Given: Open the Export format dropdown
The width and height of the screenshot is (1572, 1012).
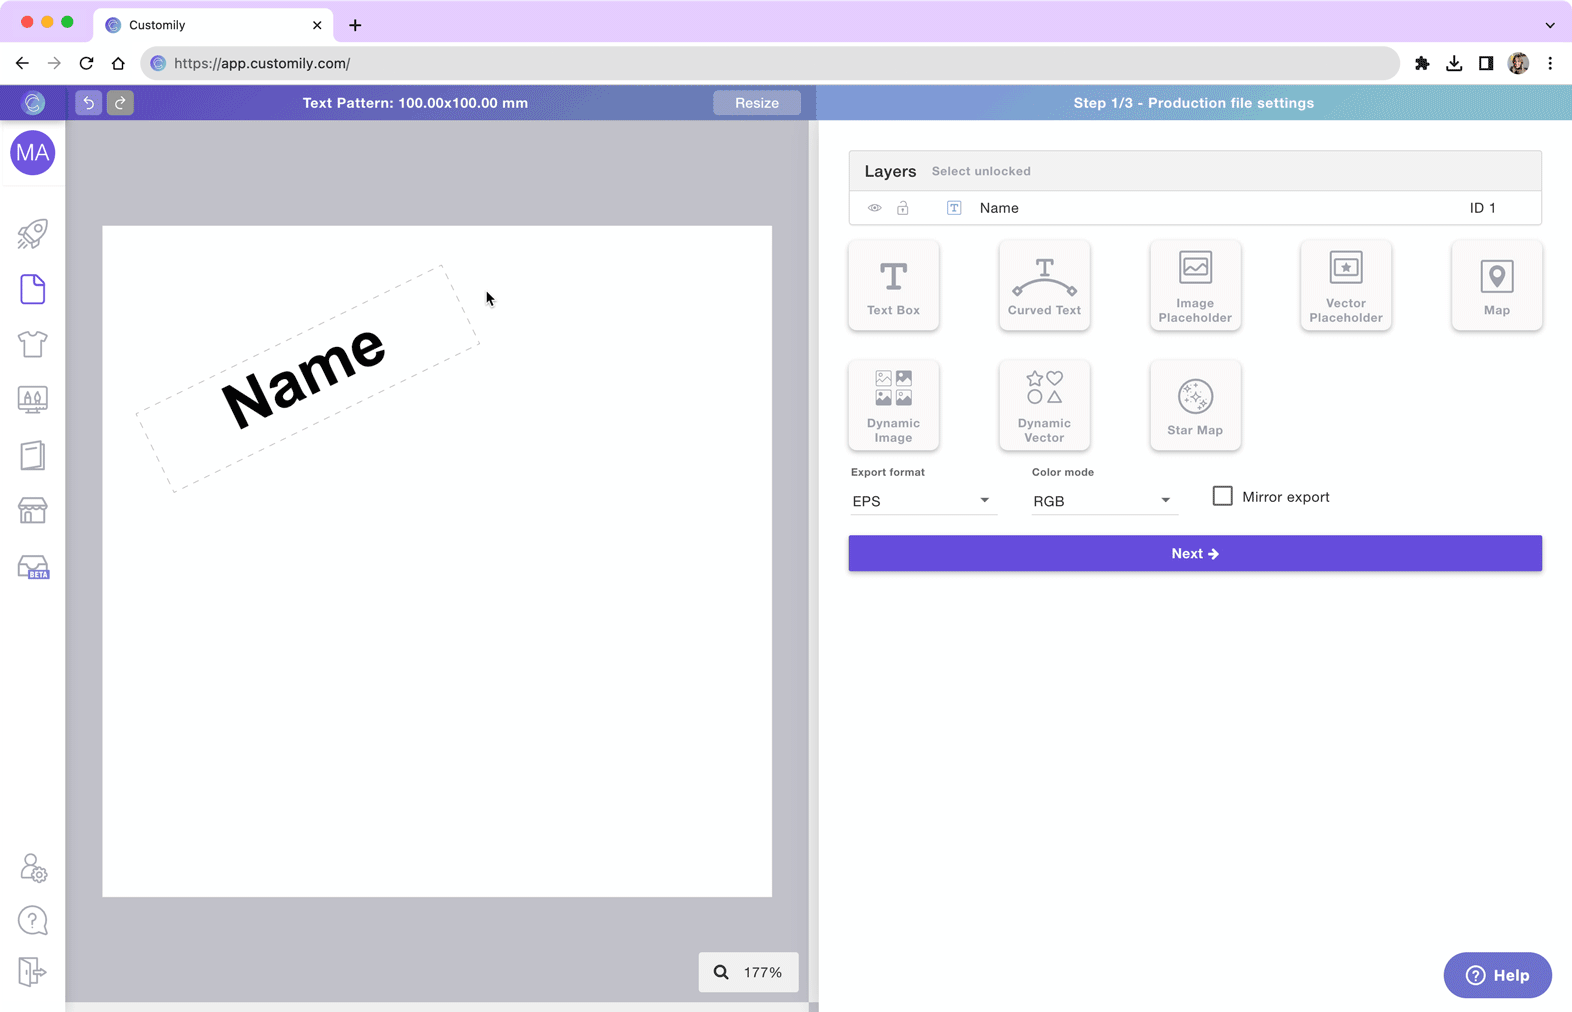Looking at the screenshot, I should [920, 501].
